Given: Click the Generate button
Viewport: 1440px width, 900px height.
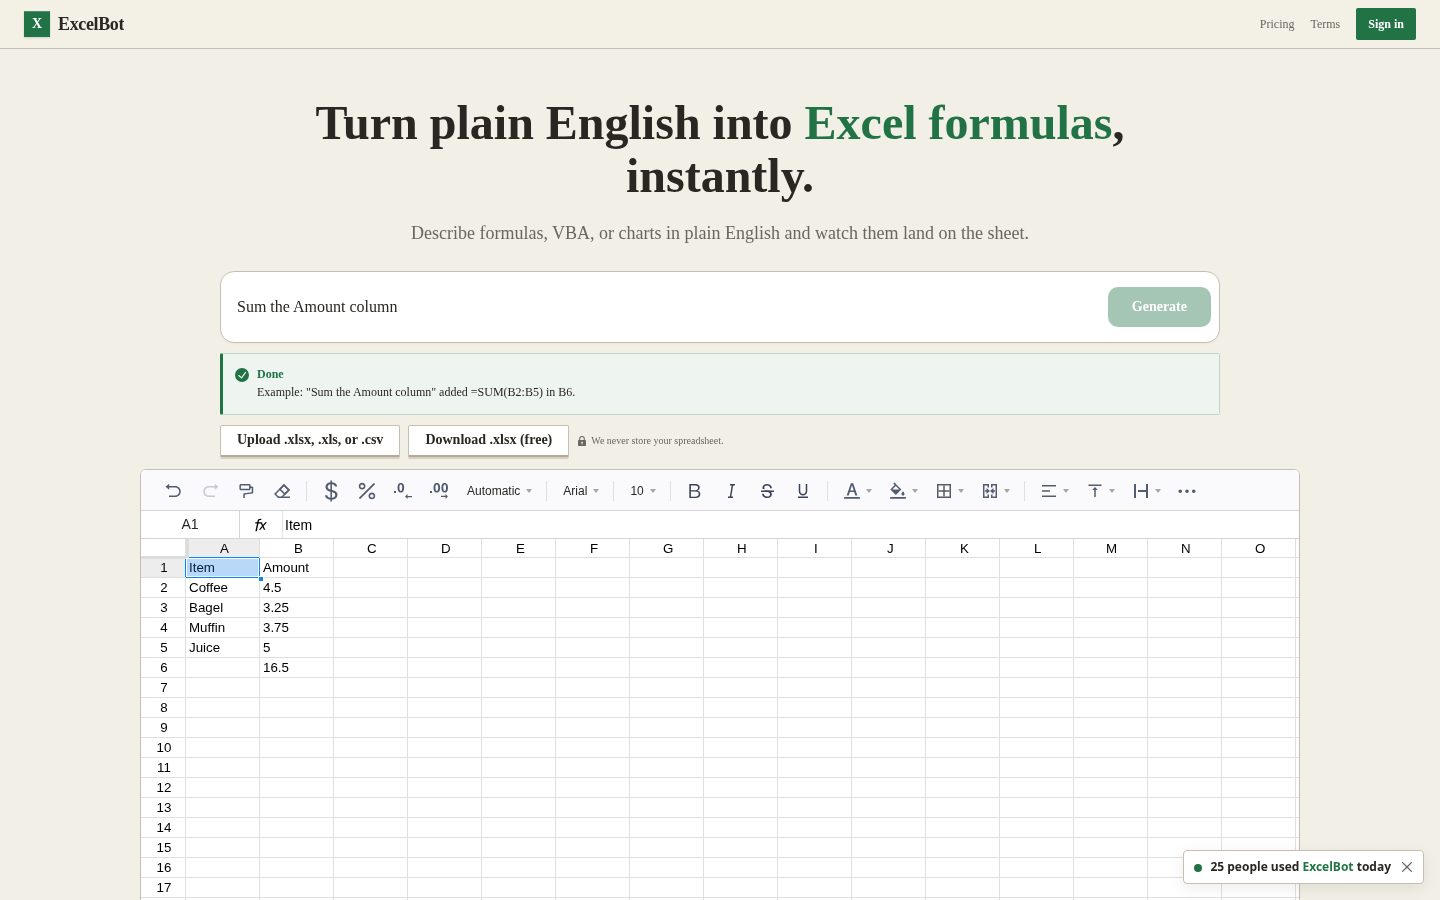Looking at the screenshot, I should [x=1159, y=307].
